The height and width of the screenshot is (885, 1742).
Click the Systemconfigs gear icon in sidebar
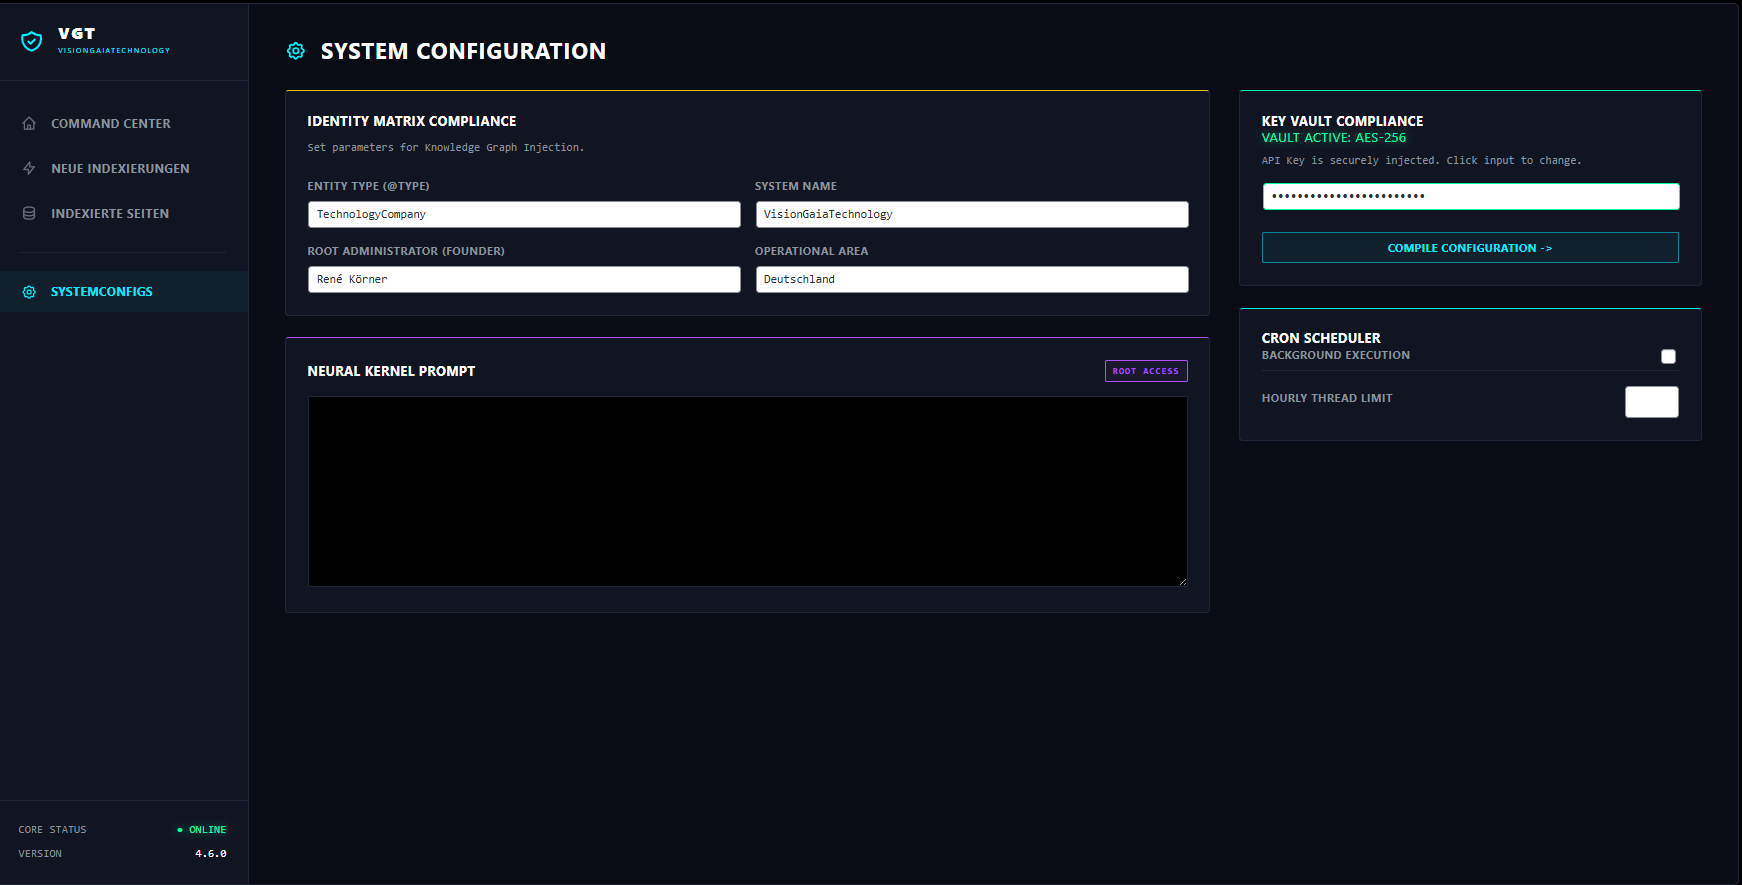click(x=29, y=292)
